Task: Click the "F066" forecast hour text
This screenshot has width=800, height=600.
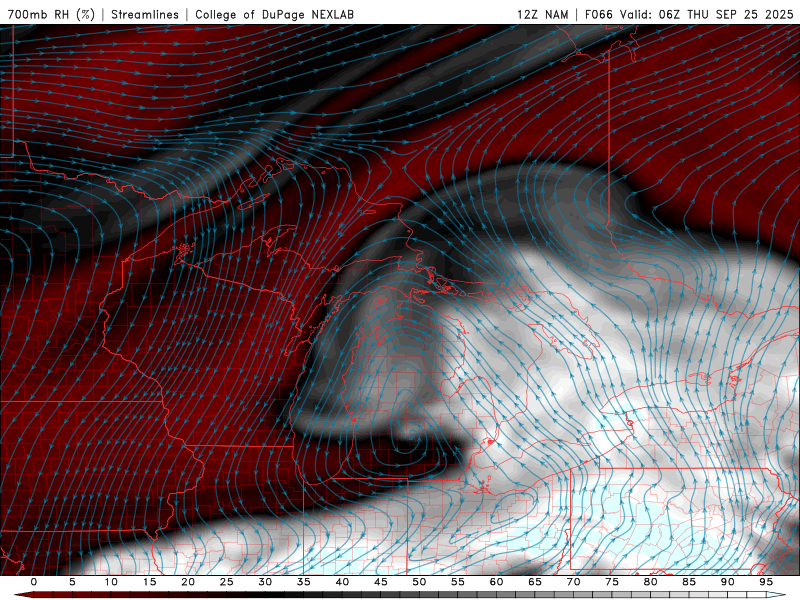Action: tap(599, 14)
